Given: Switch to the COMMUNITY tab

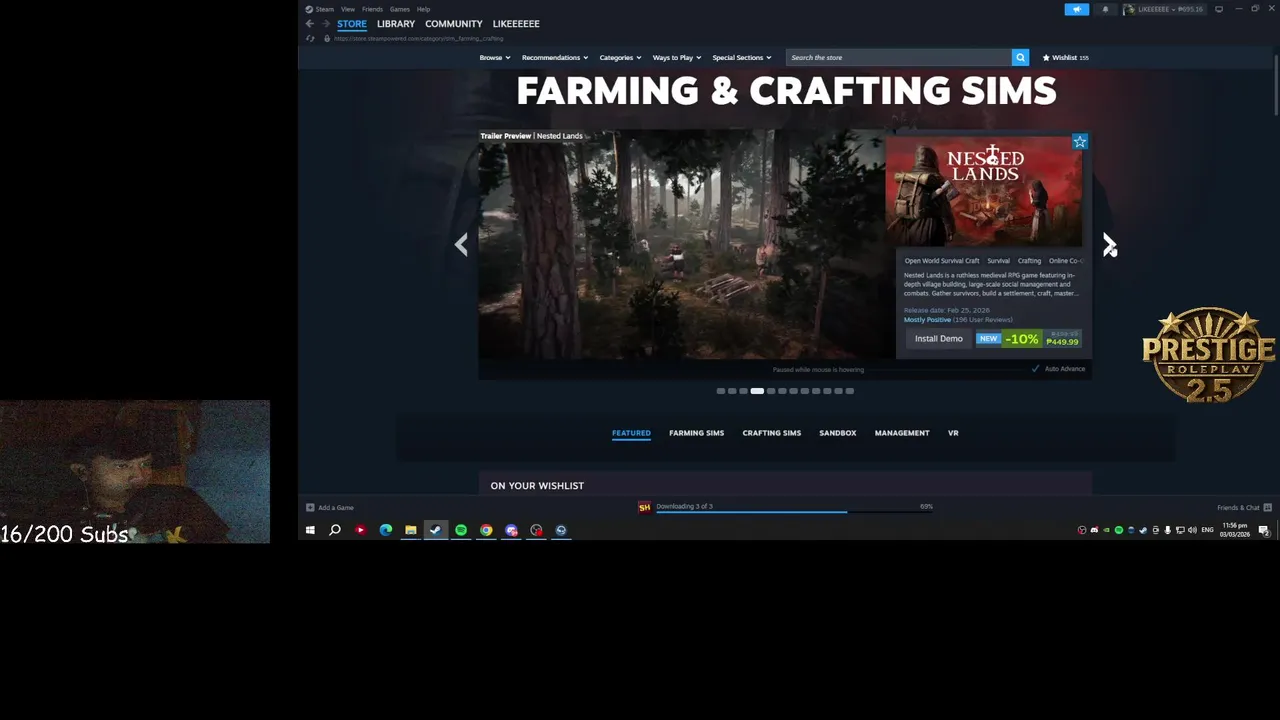Looking at the screenshot, I should pyautogui.click(x=454, y=24).
